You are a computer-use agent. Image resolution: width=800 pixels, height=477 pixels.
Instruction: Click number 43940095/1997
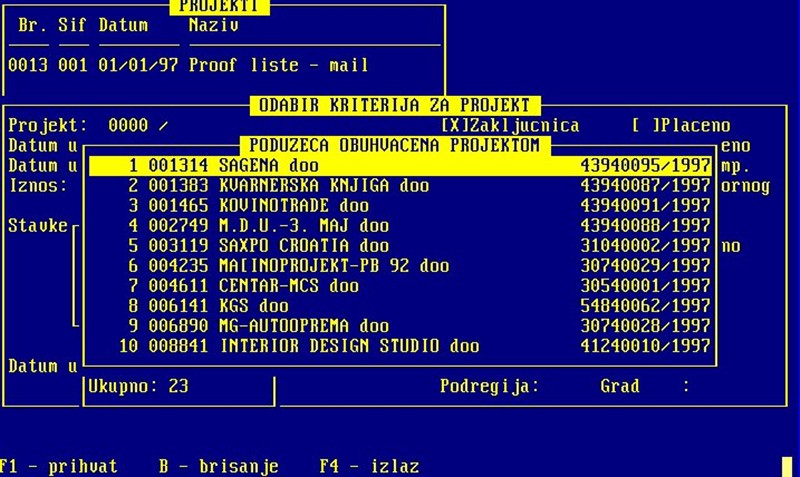645,166
